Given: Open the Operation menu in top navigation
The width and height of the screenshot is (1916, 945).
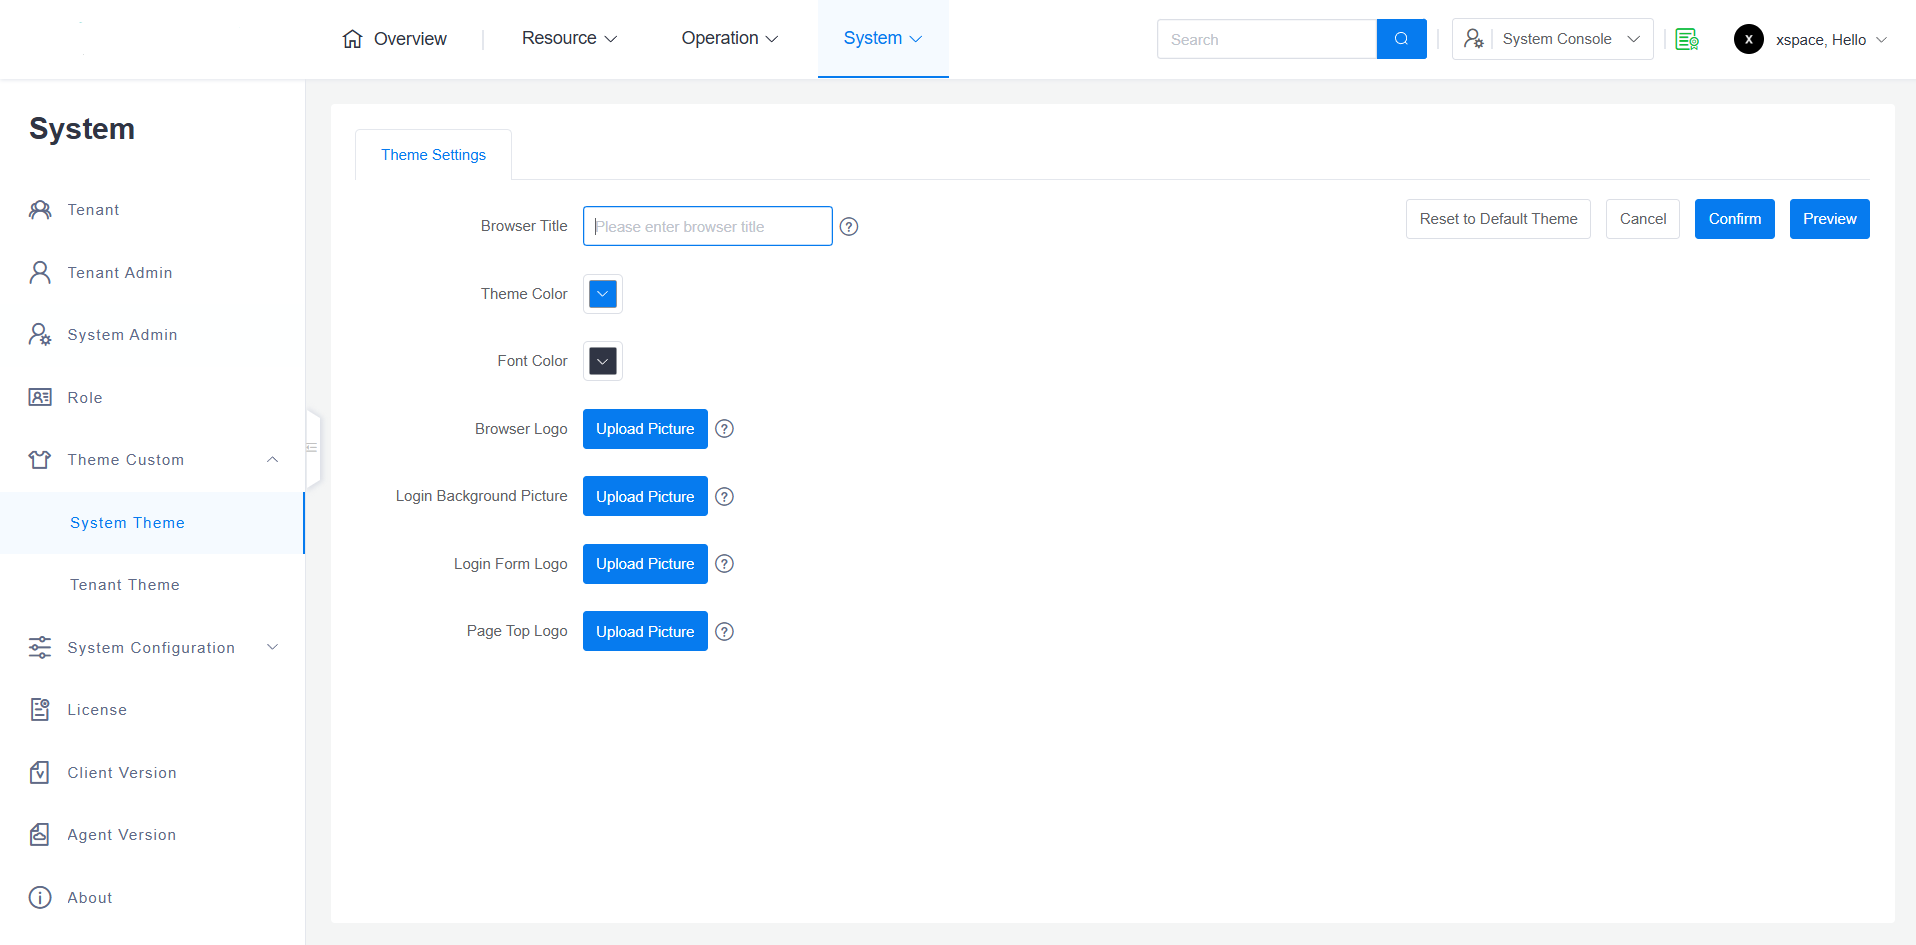Looking at the screenshot, I should tap(729, 38).
